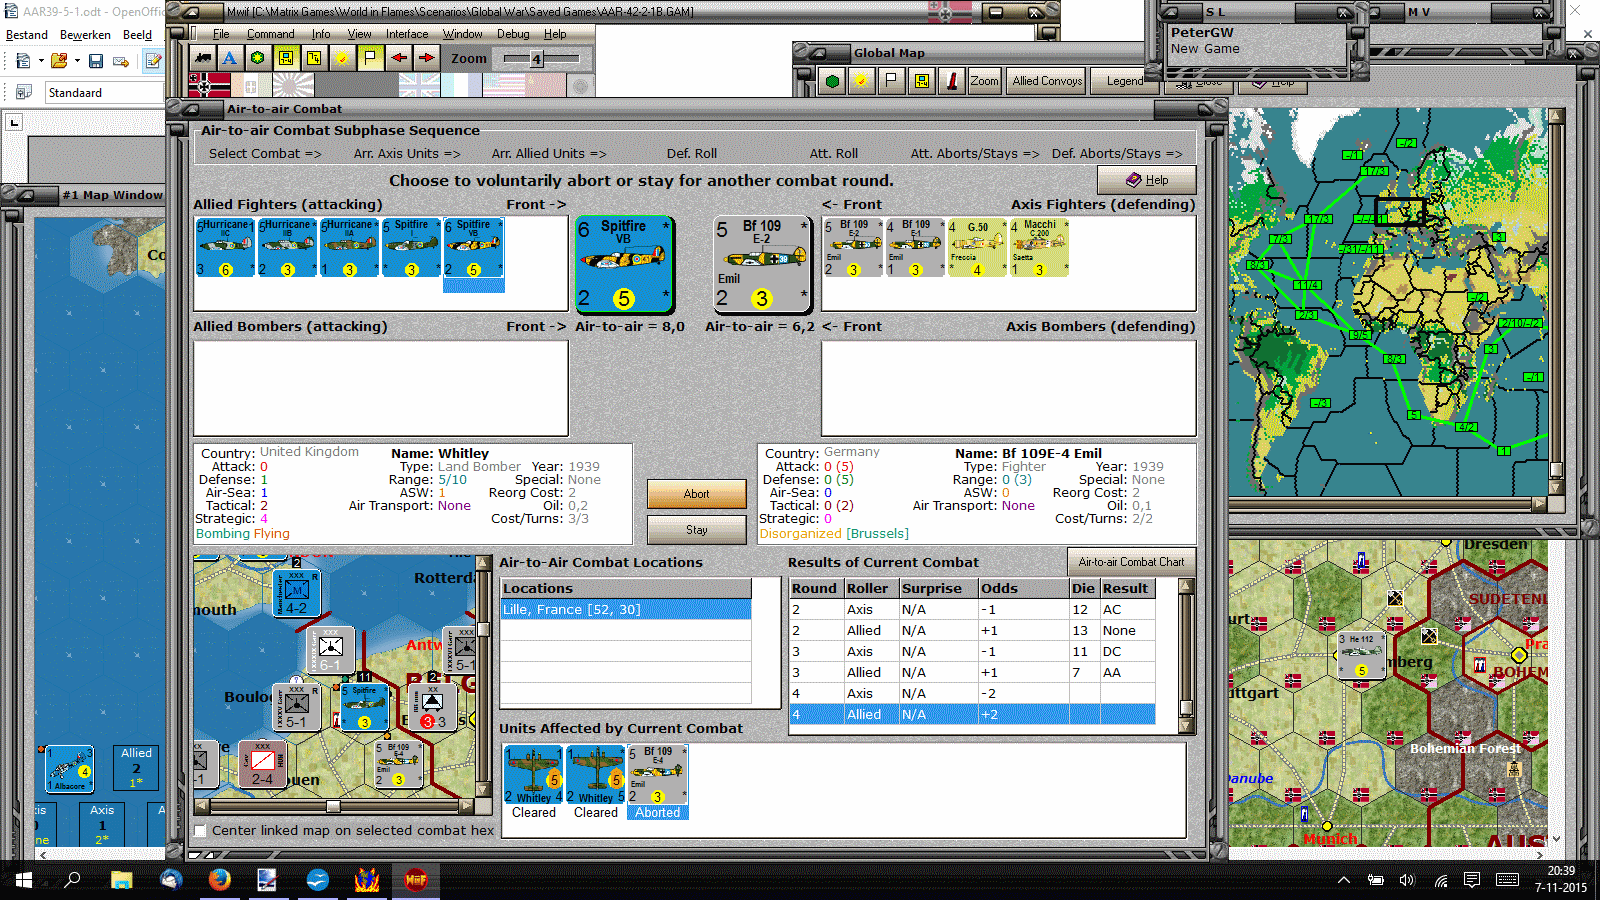Viewport: 1600px width, 900px height.
Task: Select the round 3 Axis row with result DC
Action: pos(972,651)
